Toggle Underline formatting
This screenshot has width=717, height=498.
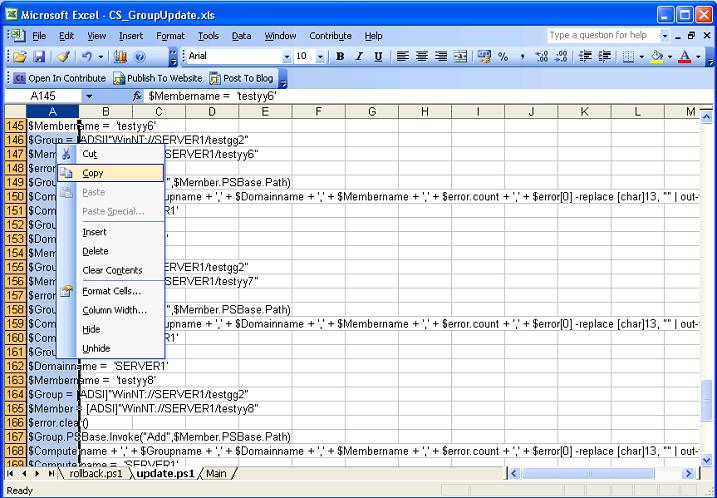click(378, 57)
